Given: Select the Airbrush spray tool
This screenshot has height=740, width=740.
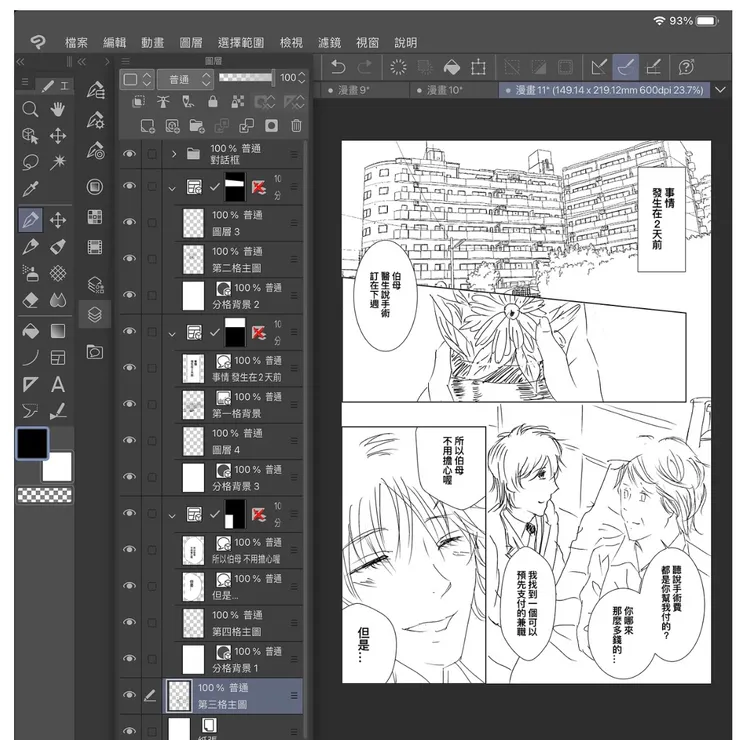Looking at the screenshot, I should click(30, 273).
